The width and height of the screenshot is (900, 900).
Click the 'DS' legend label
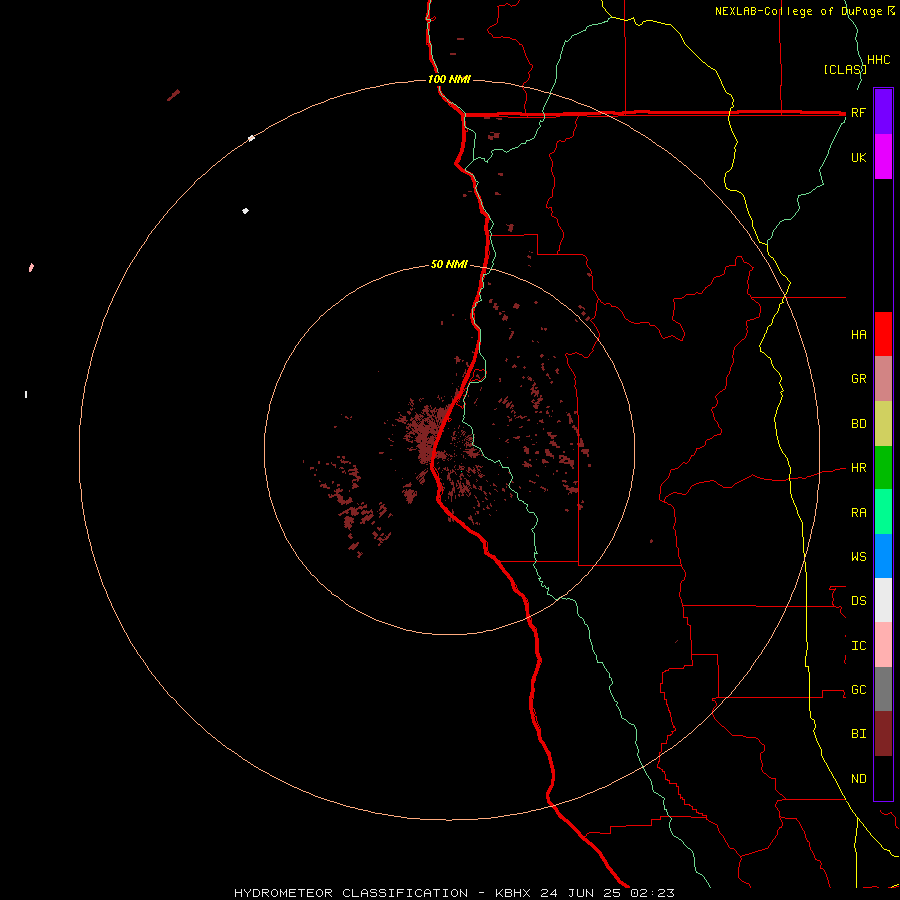tap(858, 601)
